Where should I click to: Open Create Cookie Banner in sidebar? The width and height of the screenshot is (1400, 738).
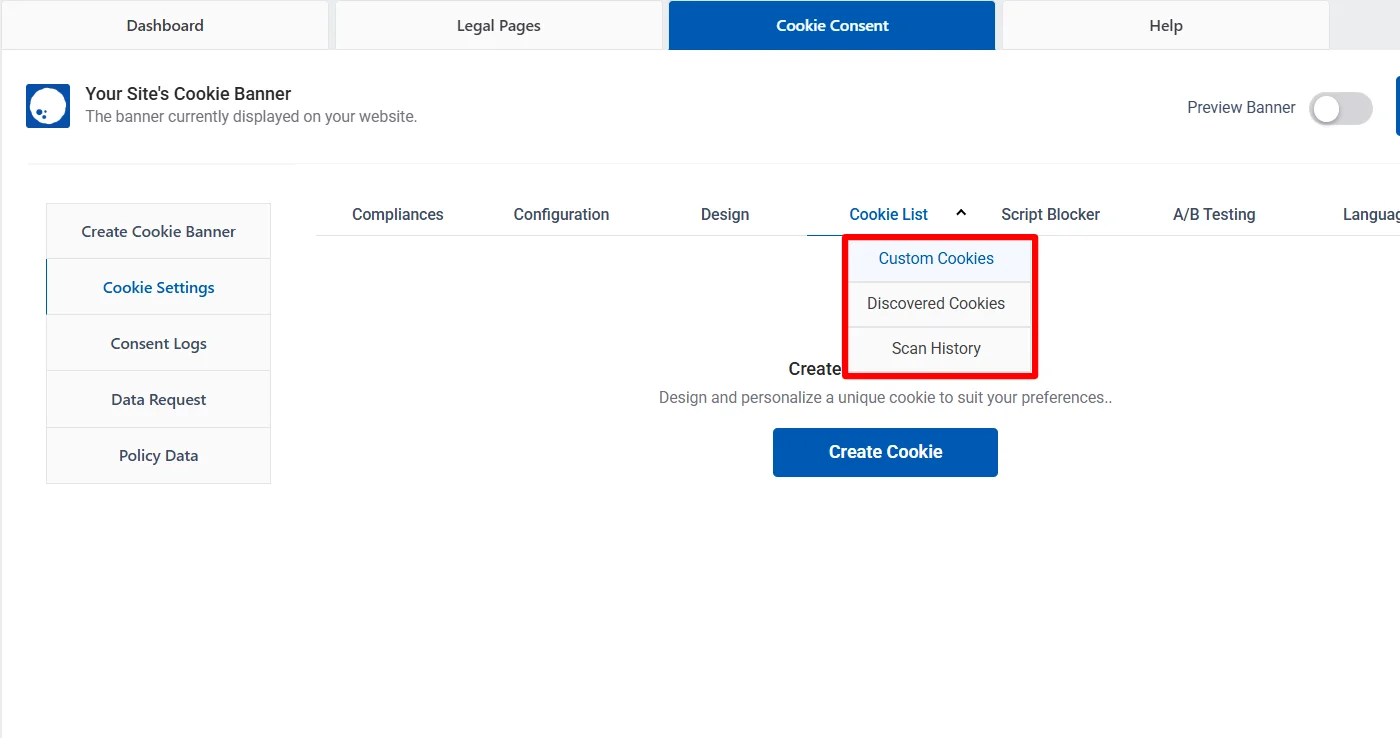[158, 231]
